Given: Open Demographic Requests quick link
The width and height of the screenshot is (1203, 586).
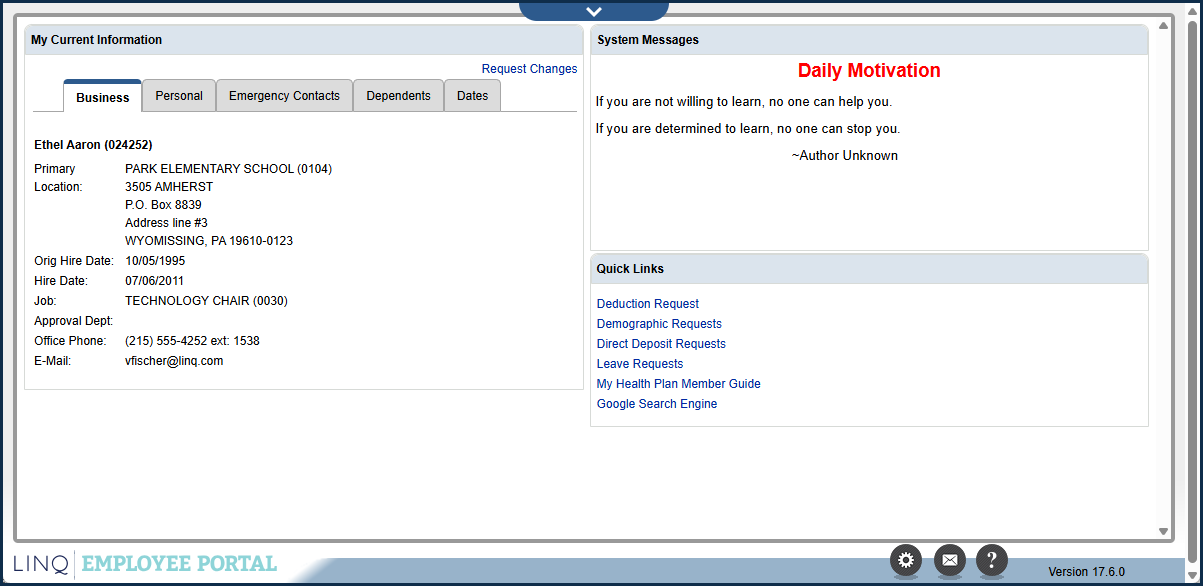Looking at the screenshot, I should (x=659, y=324).
